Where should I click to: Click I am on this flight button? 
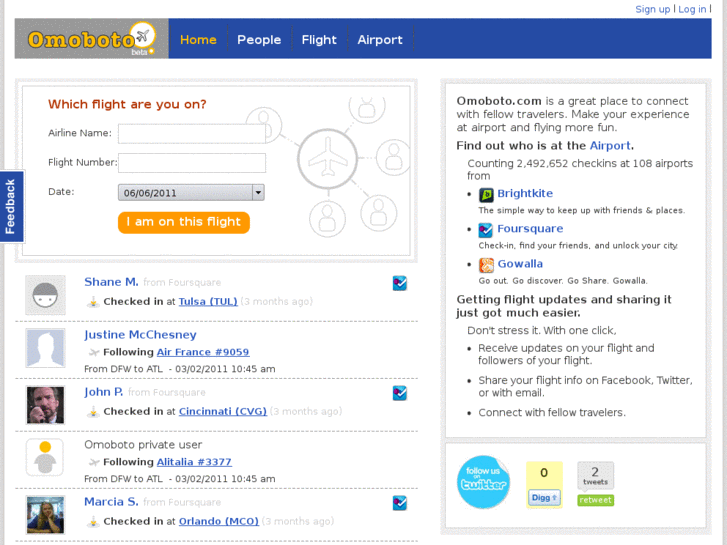click(184, 222)
